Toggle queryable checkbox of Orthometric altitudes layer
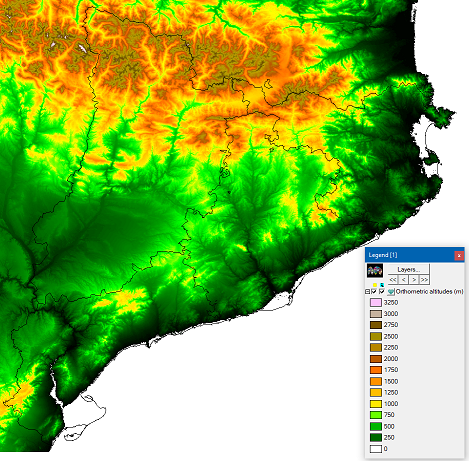 [x=382, y=291]
